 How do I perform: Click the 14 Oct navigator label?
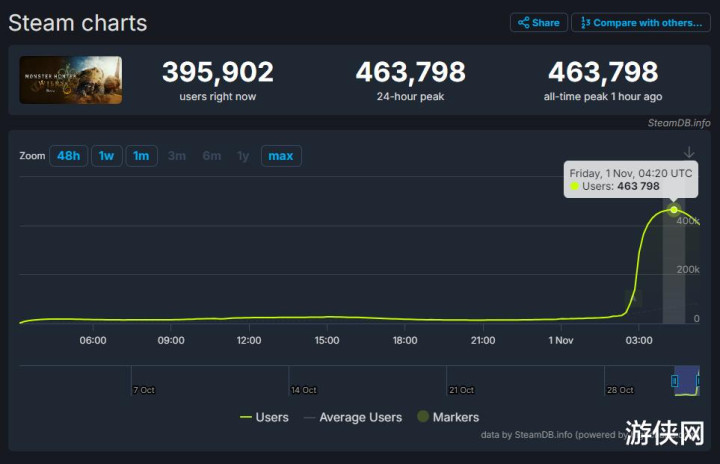point(304,390)
